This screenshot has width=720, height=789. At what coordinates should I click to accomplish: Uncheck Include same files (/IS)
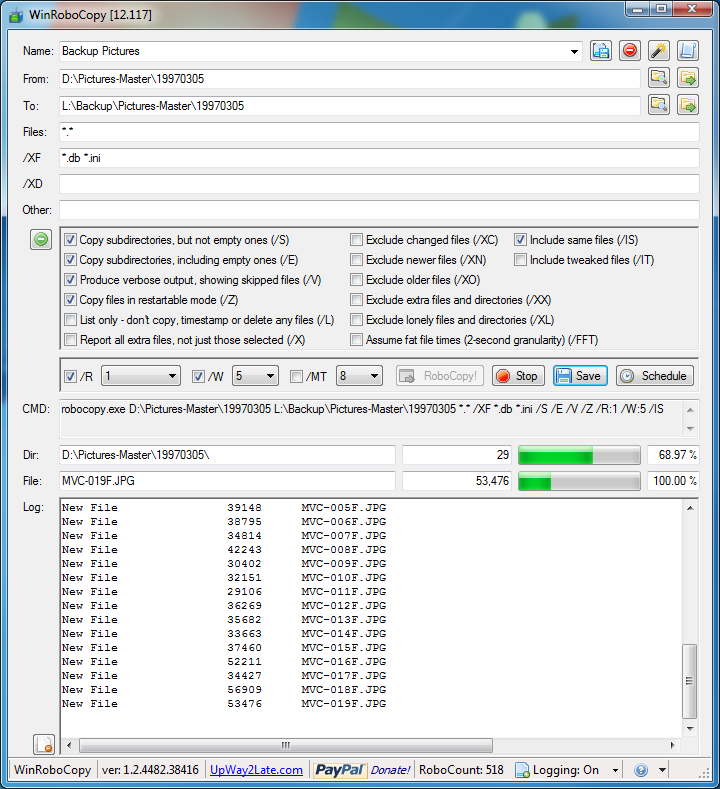coord(520,240)
